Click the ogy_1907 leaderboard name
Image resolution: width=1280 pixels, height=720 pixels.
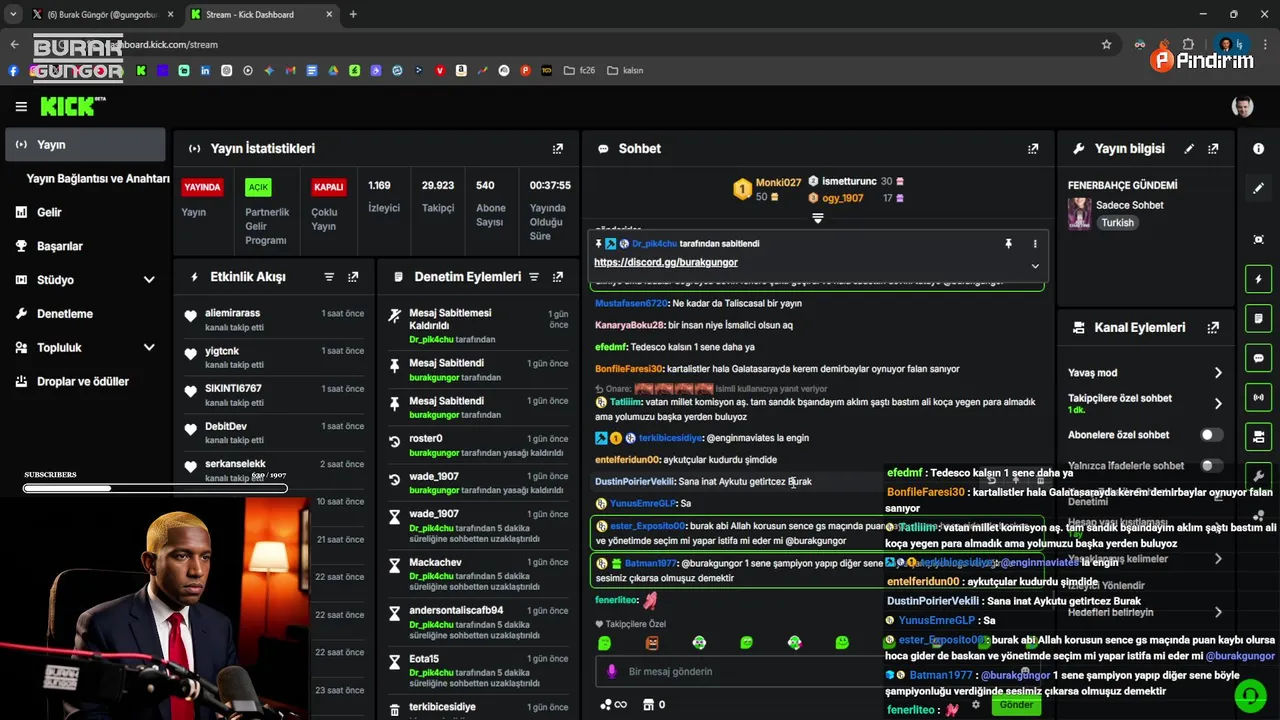tap(842, 198)
